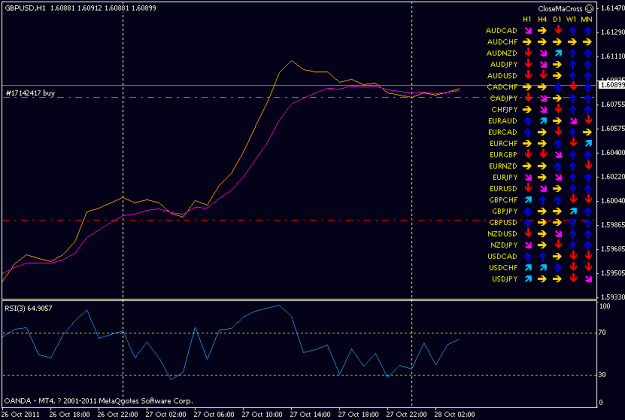The image size is (625, 420).
Task: Click the GBPUSD H4 yellow arrow
Action: click(x=542, y=222)
